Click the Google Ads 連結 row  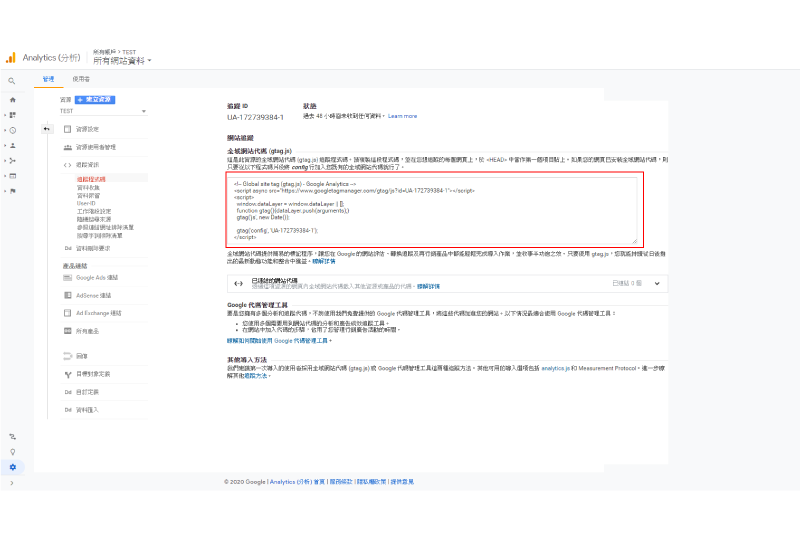(x=104, y=277)
